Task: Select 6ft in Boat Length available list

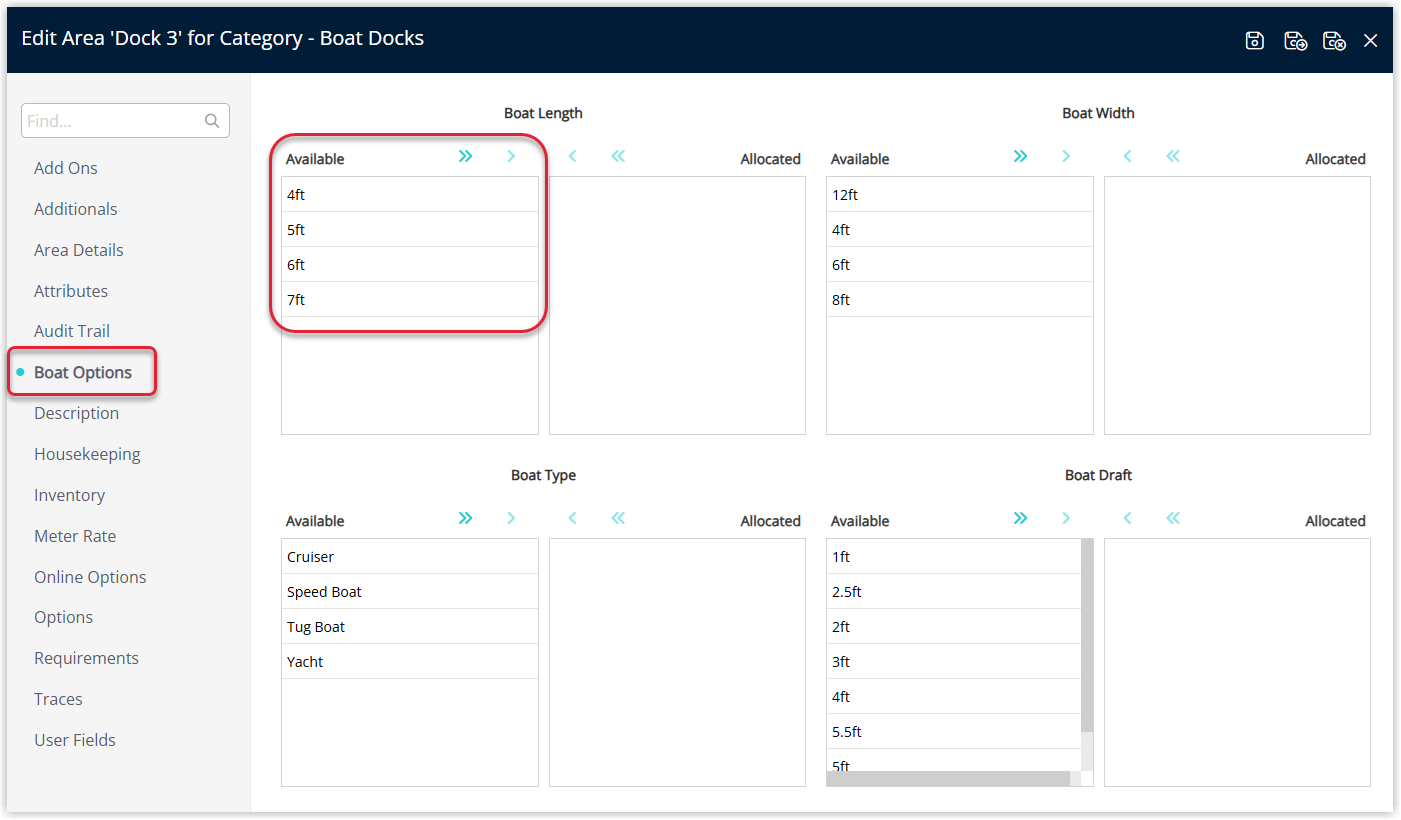Action: [410, 265]
